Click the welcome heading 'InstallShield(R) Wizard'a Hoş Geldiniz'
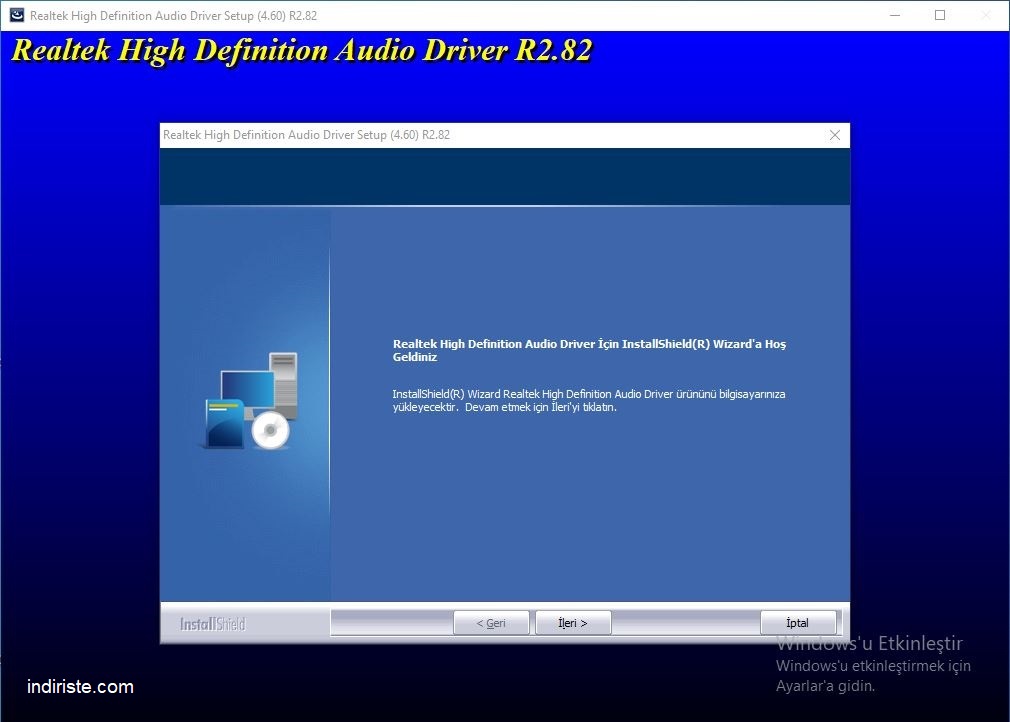The image size is (1010, 722). 589,350
